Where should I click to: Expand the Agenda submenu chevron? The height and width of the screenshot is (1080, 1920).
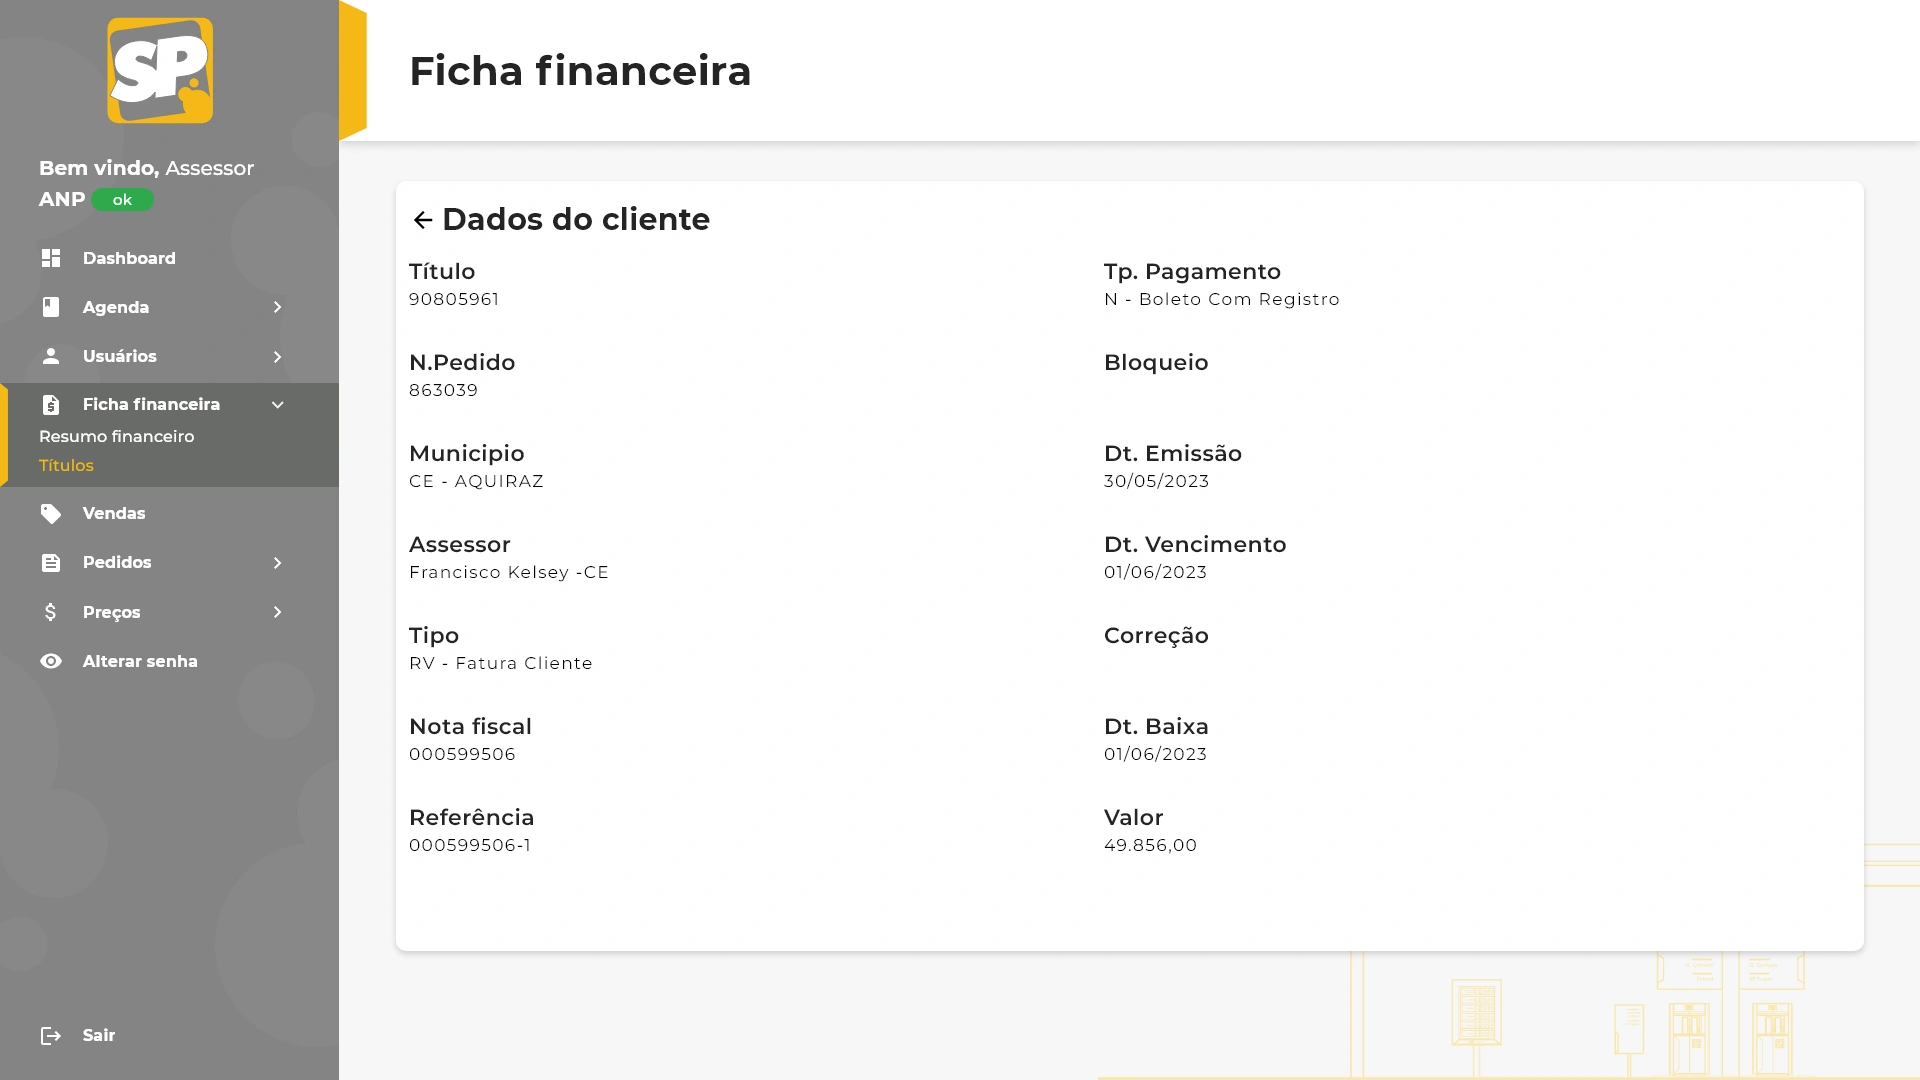pyautogui.click(x=278, y=307)
